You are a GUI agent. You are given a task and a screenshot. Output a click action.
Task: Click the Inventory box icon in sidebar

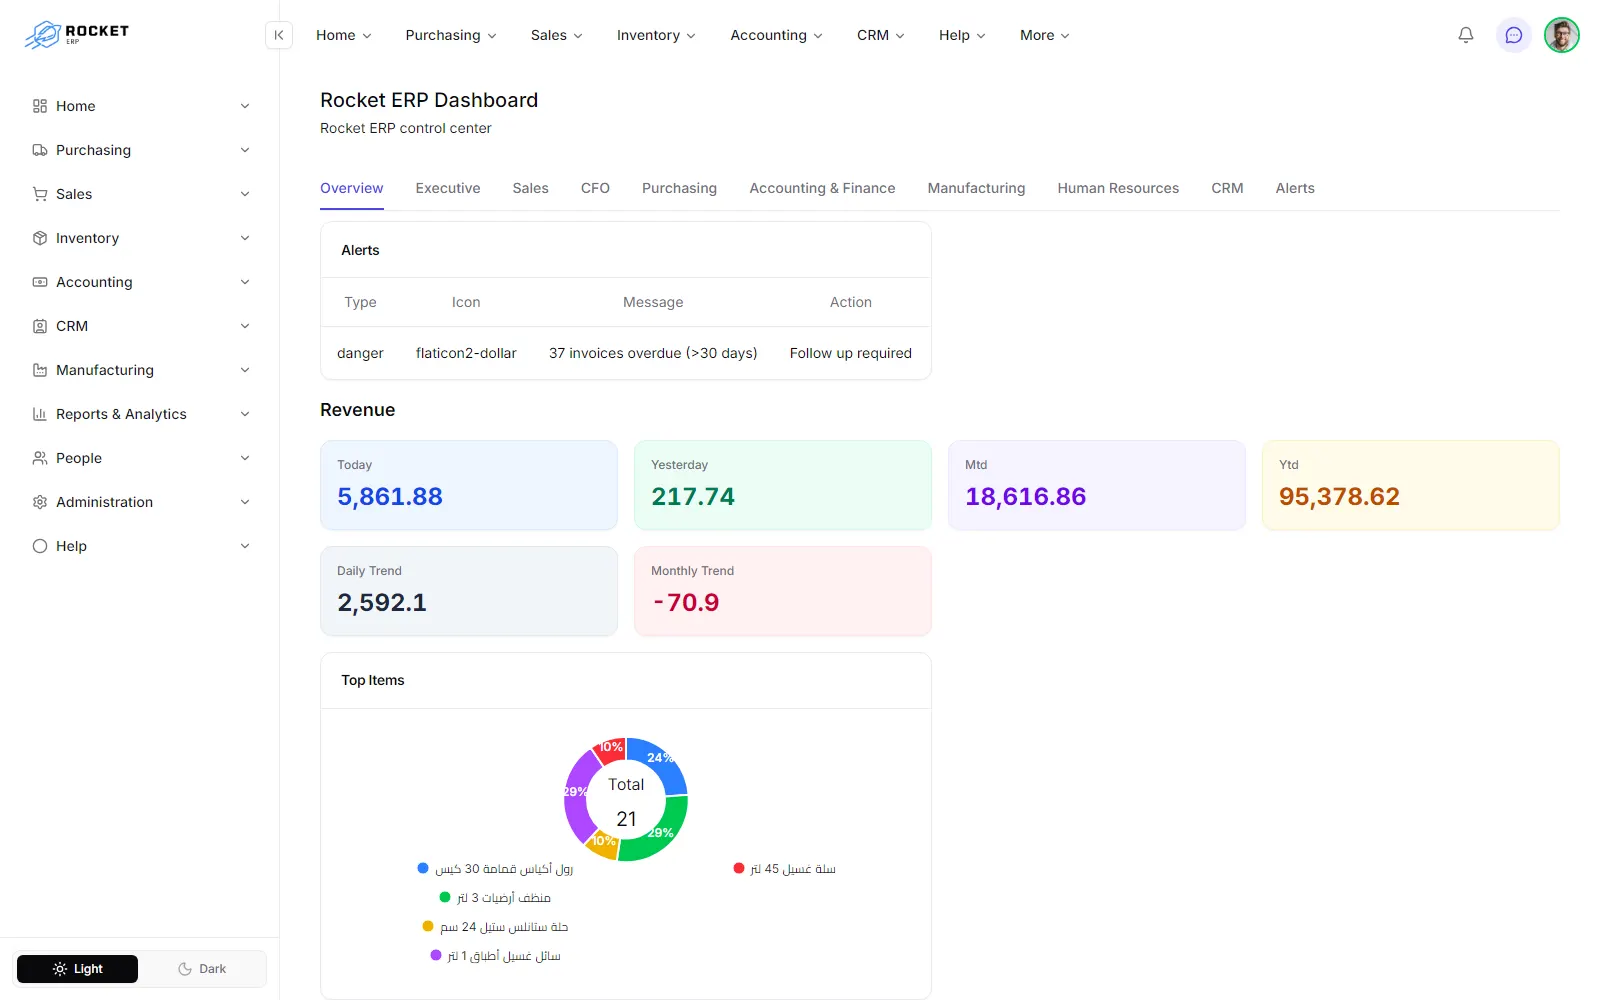(40, 238)
